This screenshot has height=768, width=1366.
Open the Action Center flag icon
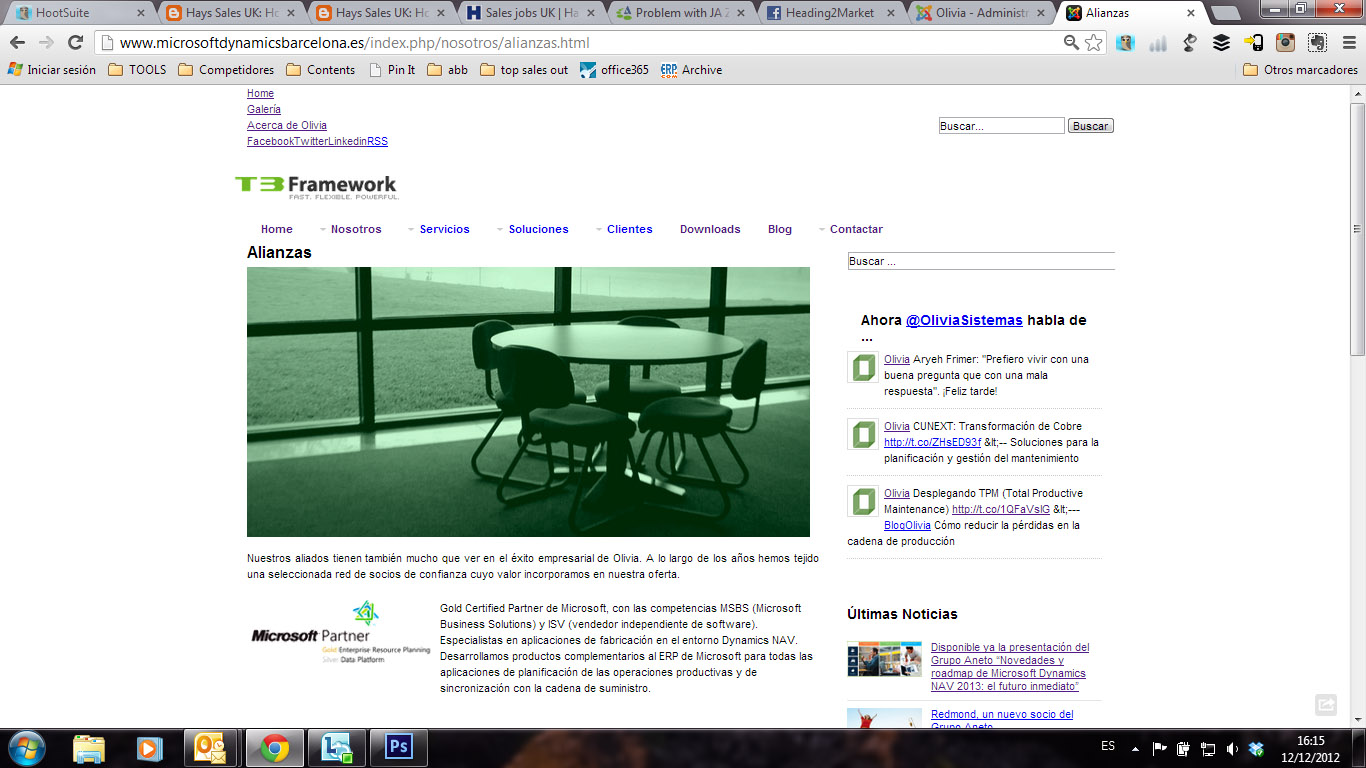click(x=1160, y=748)
